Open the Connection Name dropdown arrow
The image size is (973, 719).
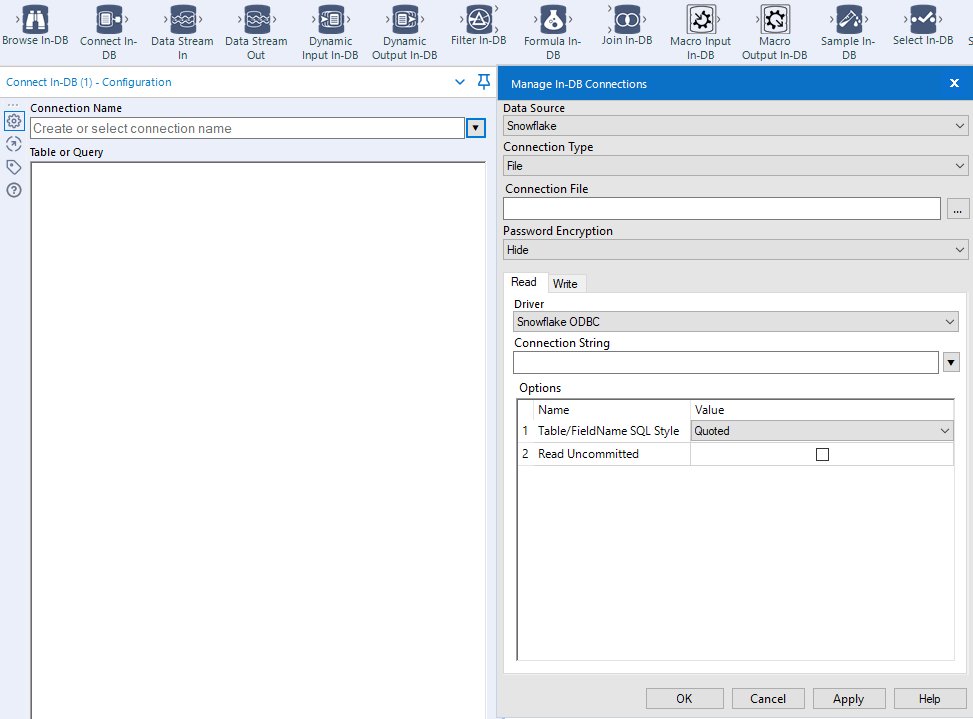475,128
